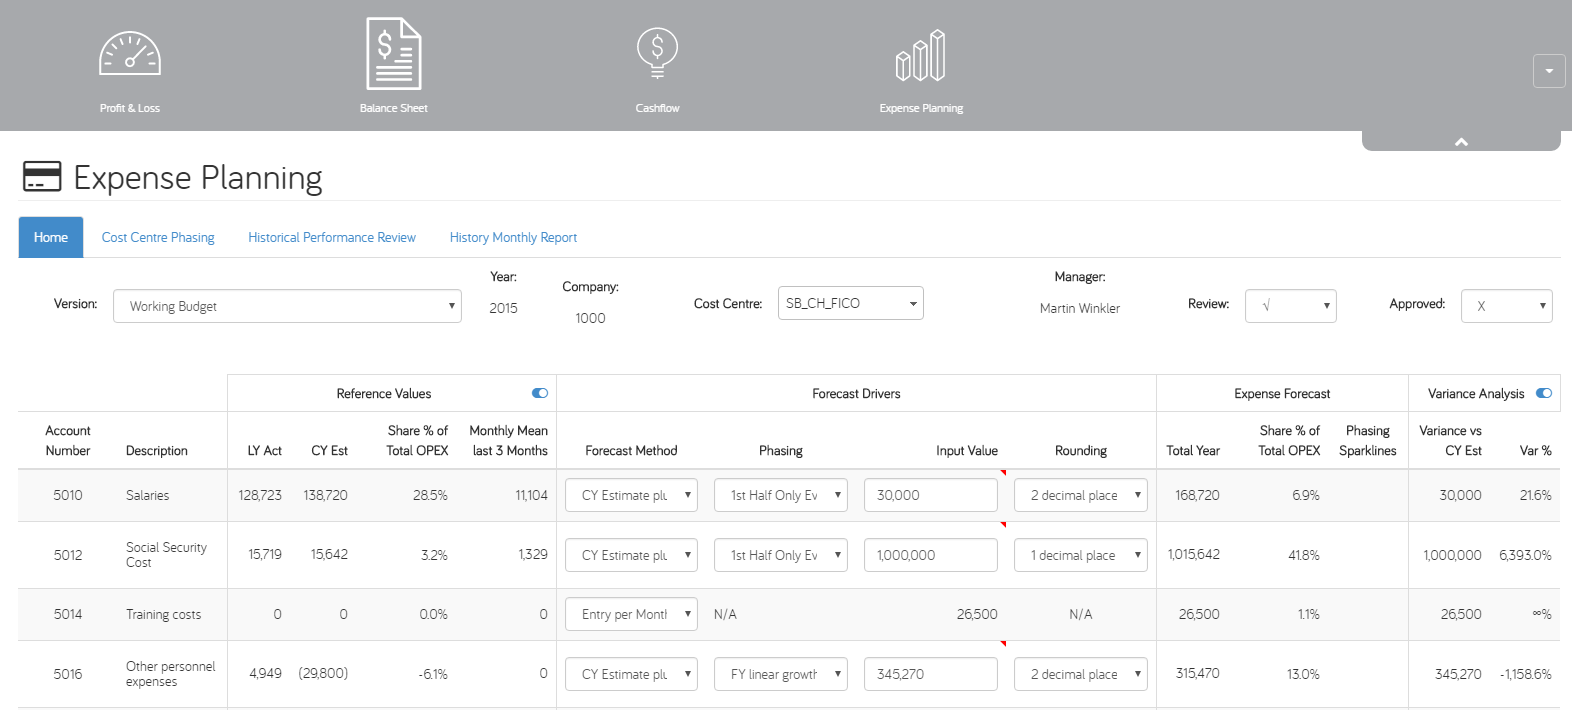Click the variance percentage -1,158.6%

[x=1525, y=674]
